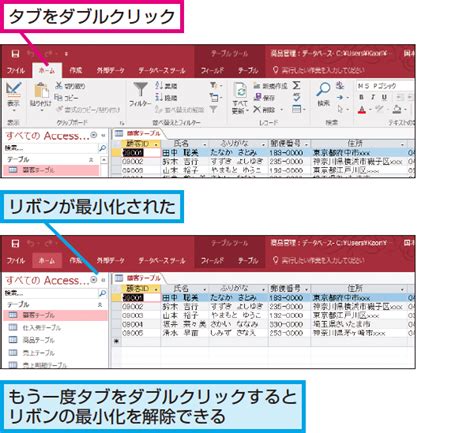Click the Delete (削除) X icon
Image resolution: width=474 pixels, height=433 pixels.
[257, 109]
